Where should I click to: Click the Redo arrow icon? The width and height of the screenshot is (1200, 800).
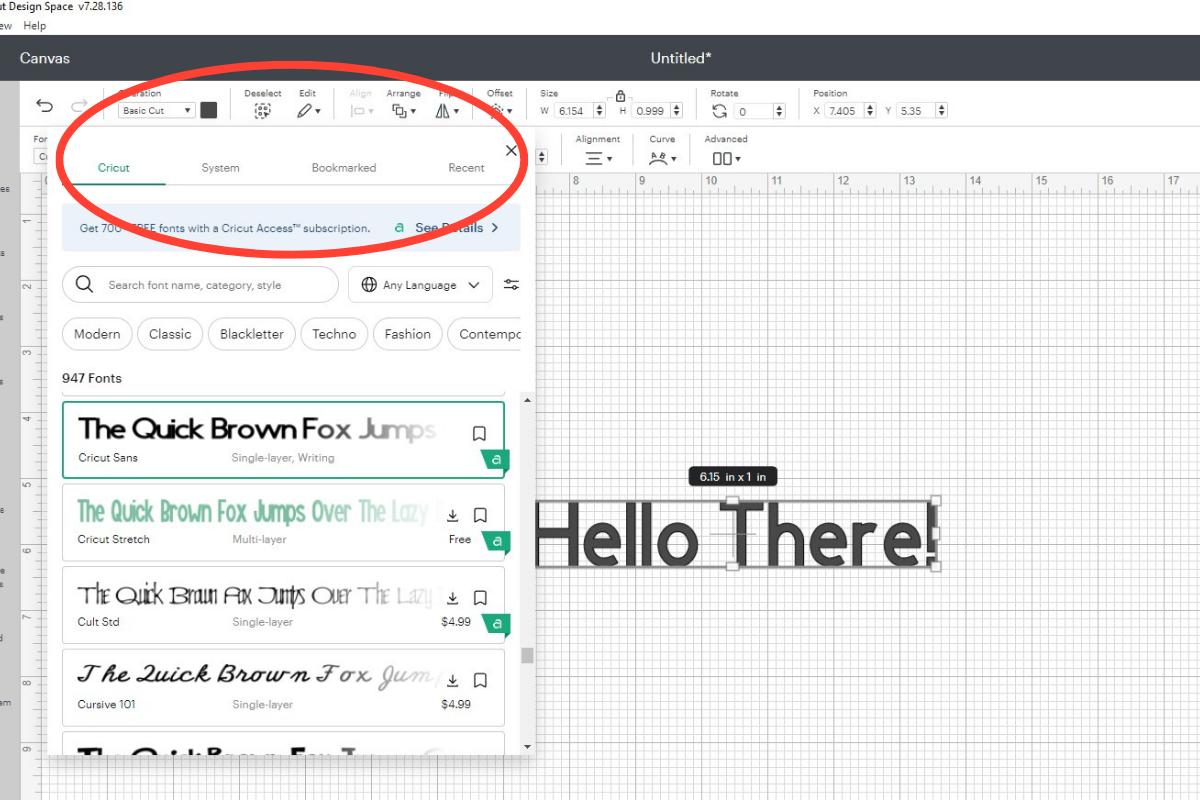(79, 106)
